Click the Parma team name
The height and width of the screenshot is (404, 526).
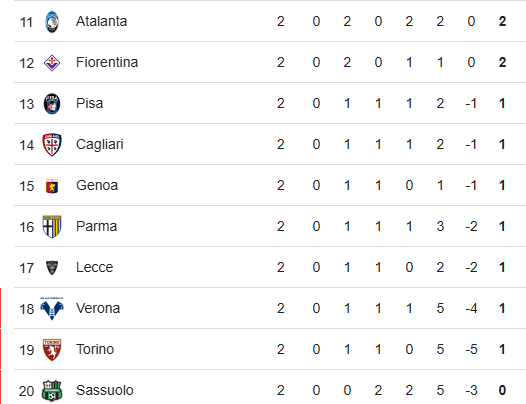coord(97,226)
